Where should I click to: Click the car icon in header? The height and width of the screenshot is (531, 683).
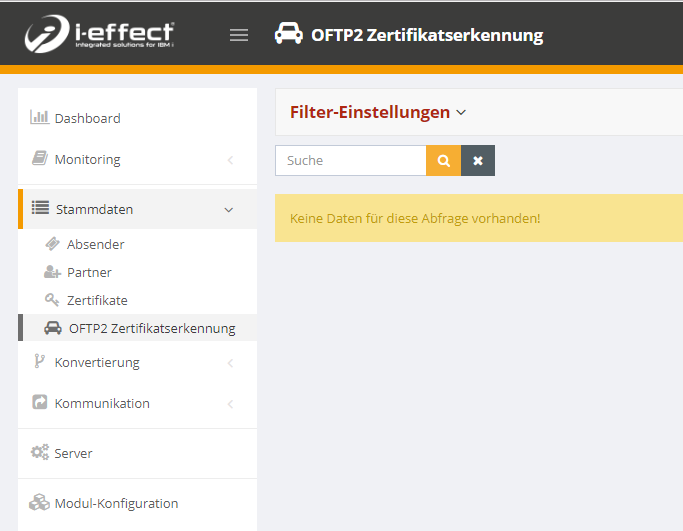coord(288,35)
